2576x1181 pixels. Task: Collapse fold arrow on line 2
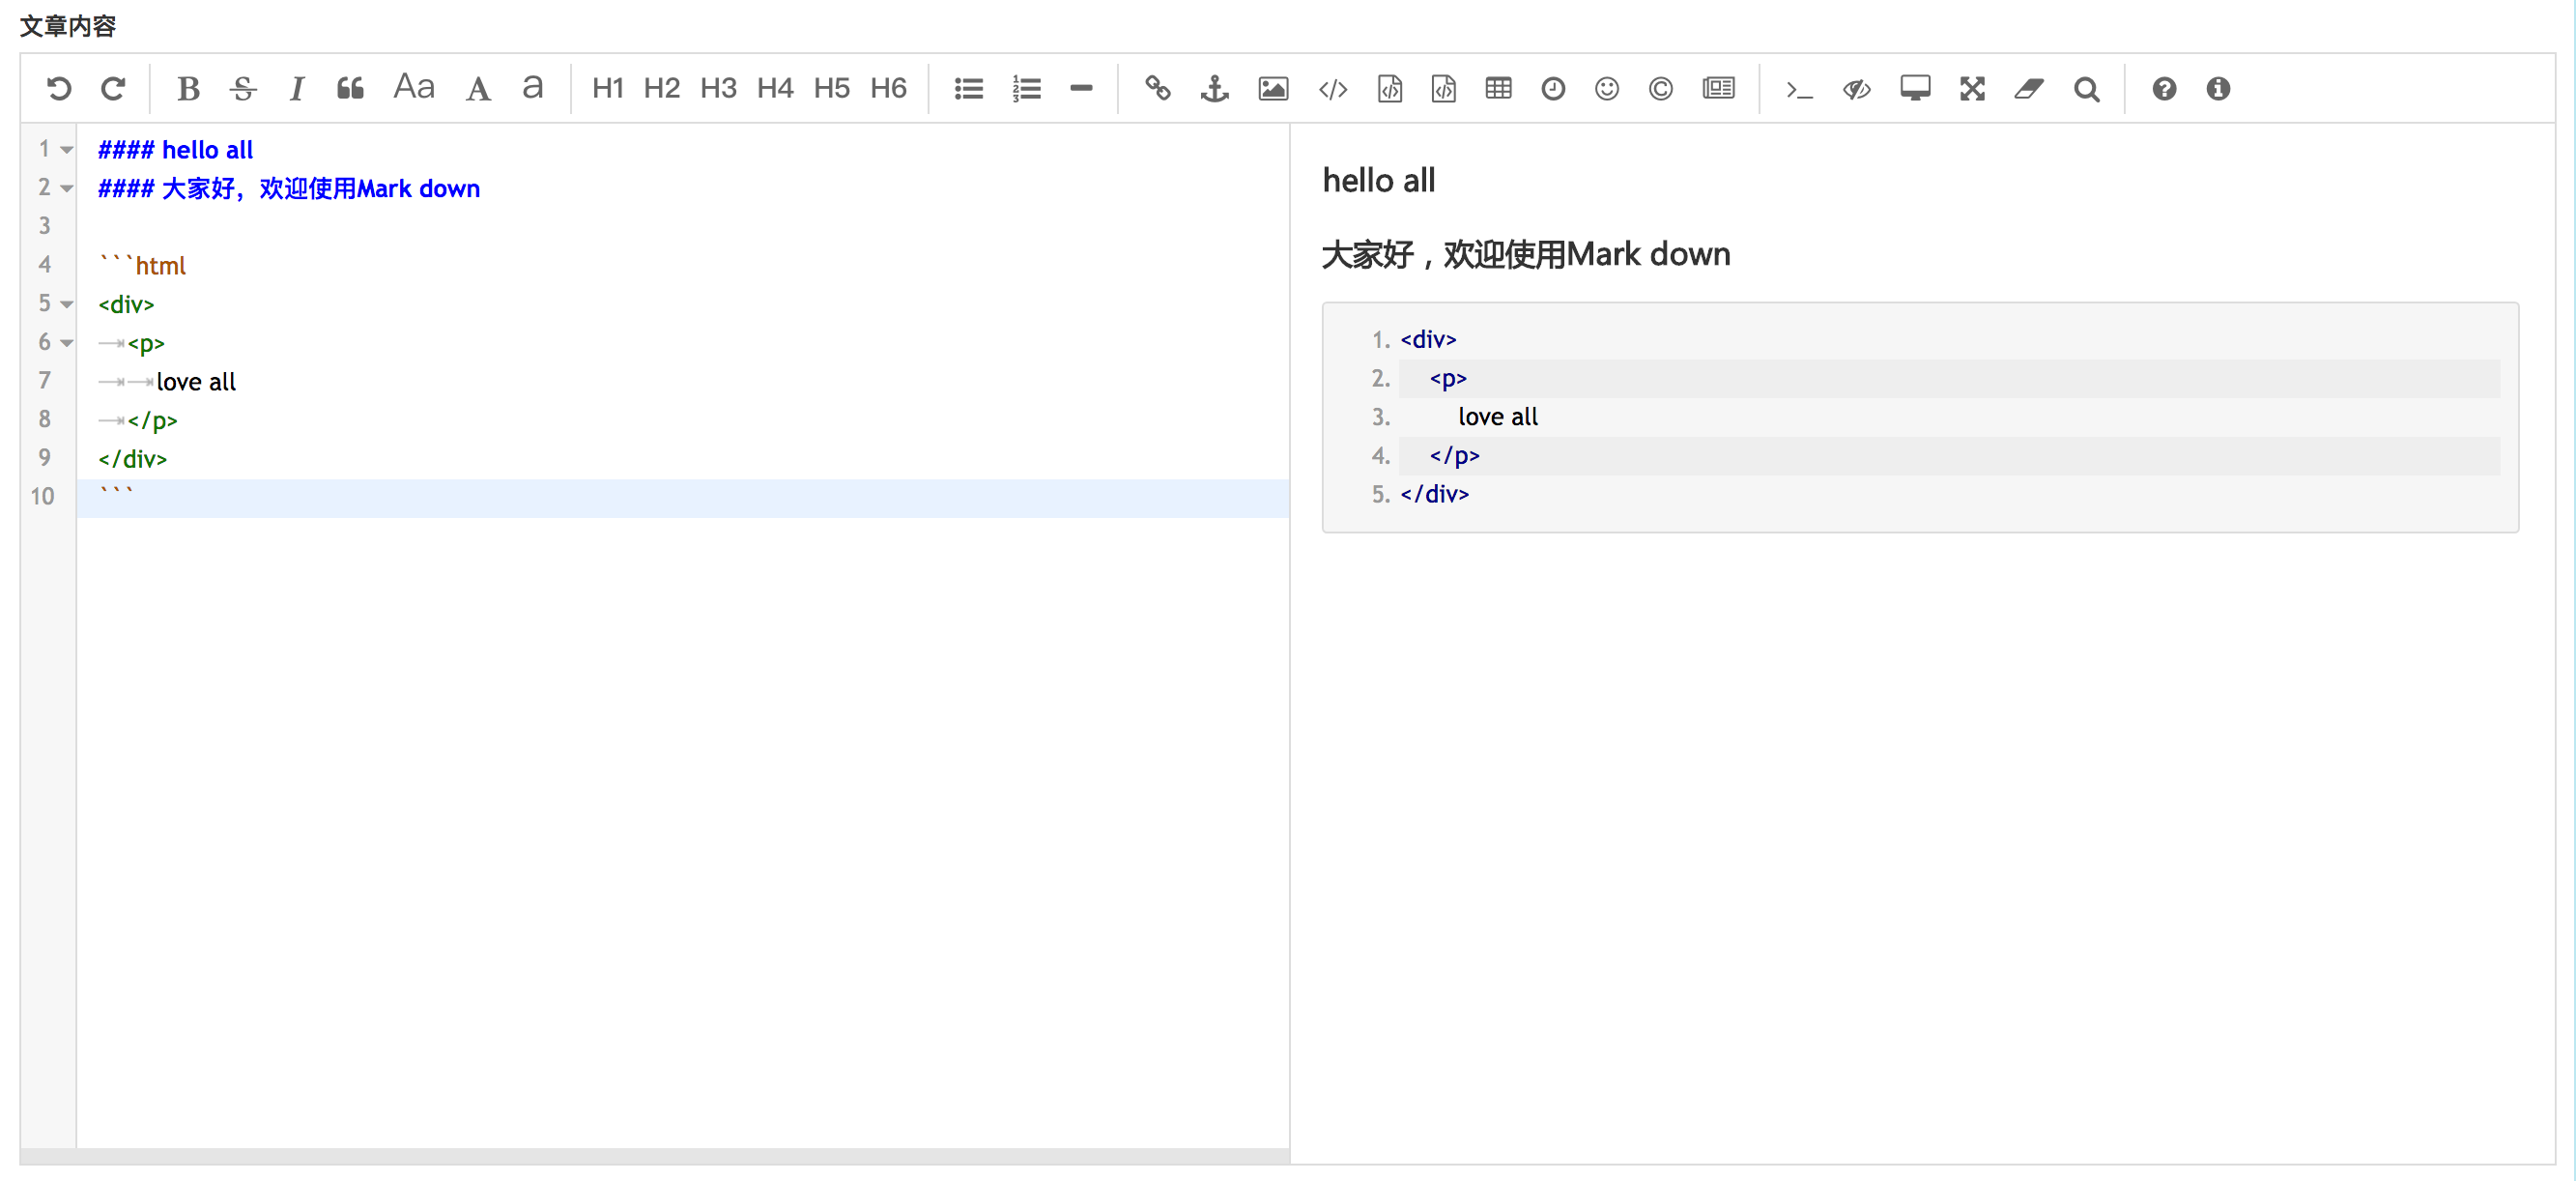[x=66, y=188]
